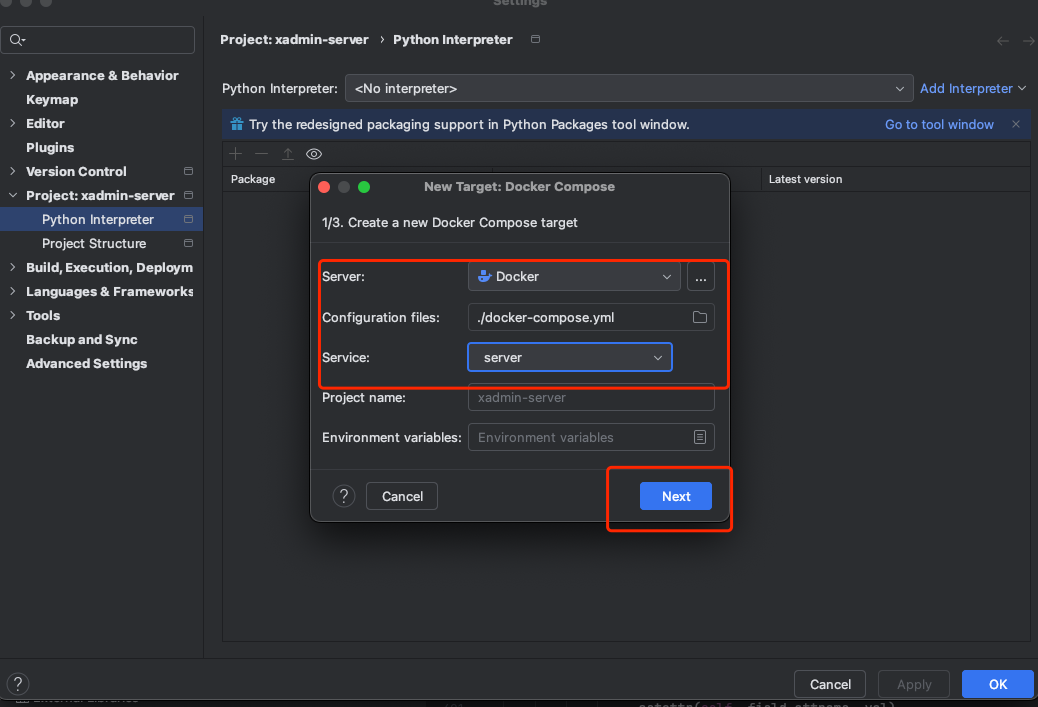Click project-level icon next to breadcrumb title
This screenshot has width=1038, height=707.
coord(536,39)
